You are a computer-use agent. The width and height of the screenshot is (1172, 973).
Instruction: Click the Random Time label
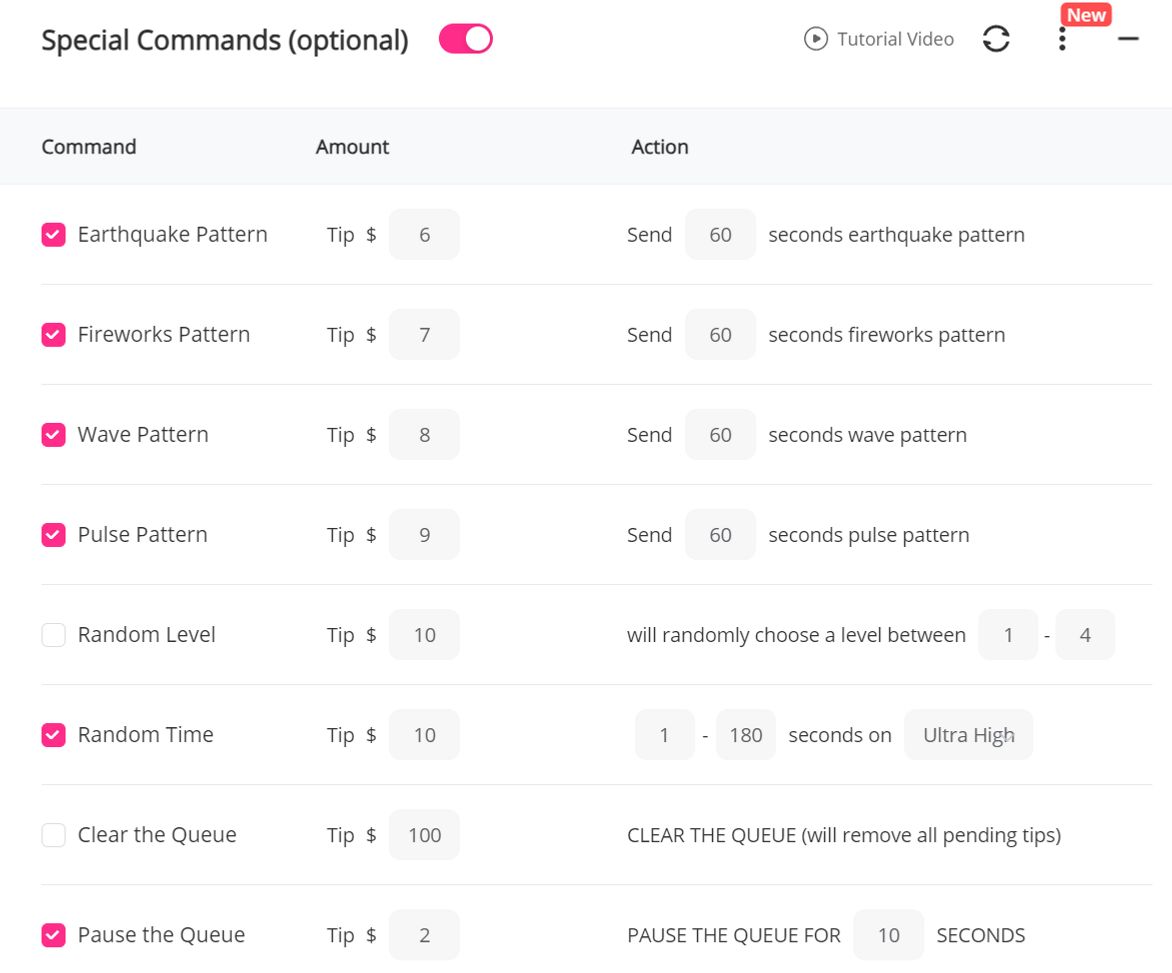click(145, 735)
